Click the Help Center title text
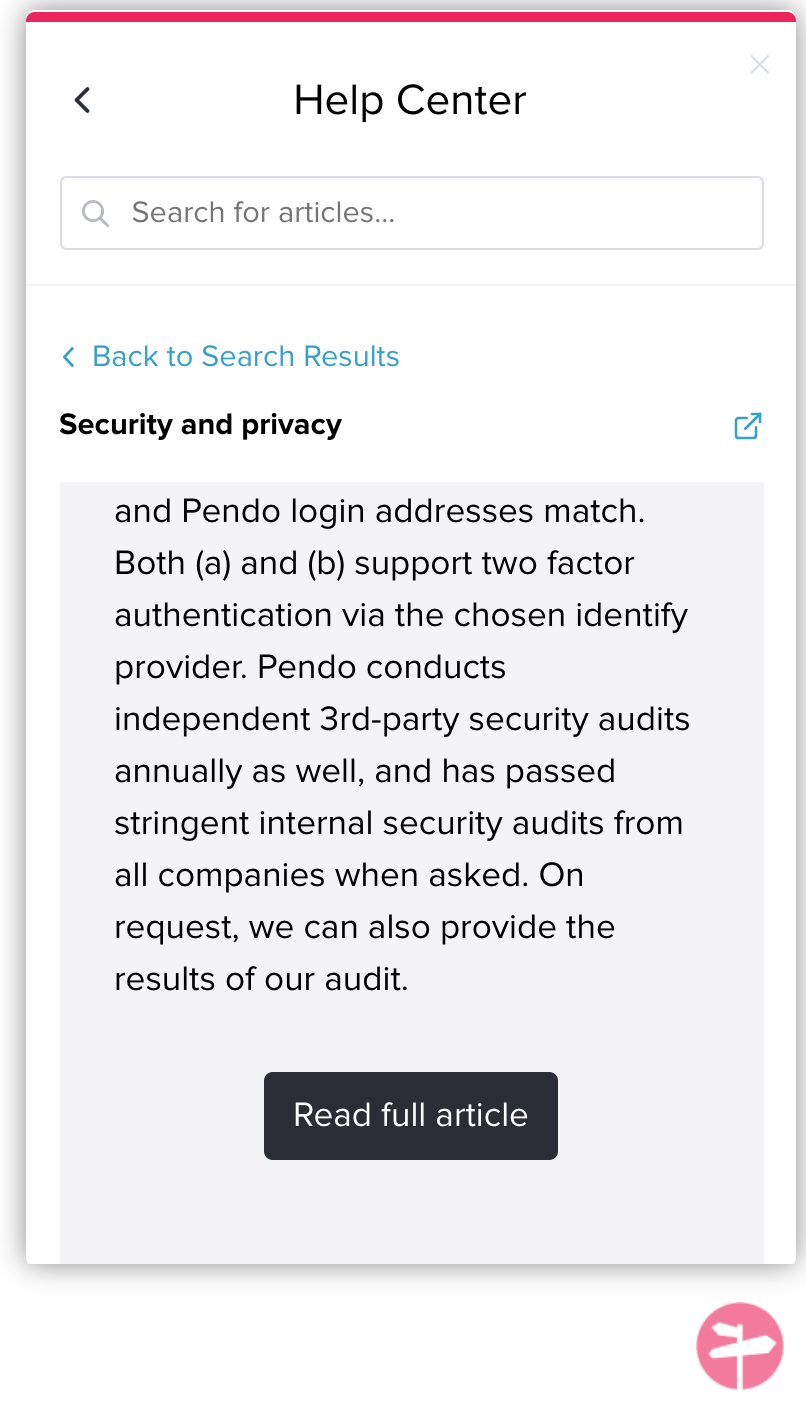Screen dimensions: 806x1412 coord(410,100)
